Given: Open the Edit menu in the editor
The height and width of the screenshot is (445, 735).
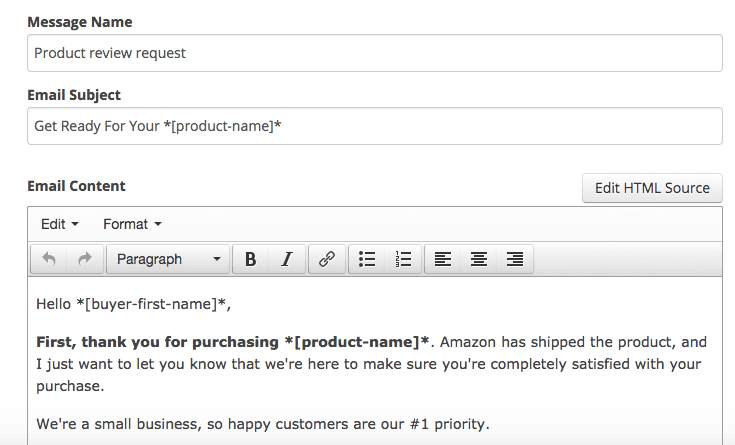Looking at the screenshot, I should coord(60,224).
